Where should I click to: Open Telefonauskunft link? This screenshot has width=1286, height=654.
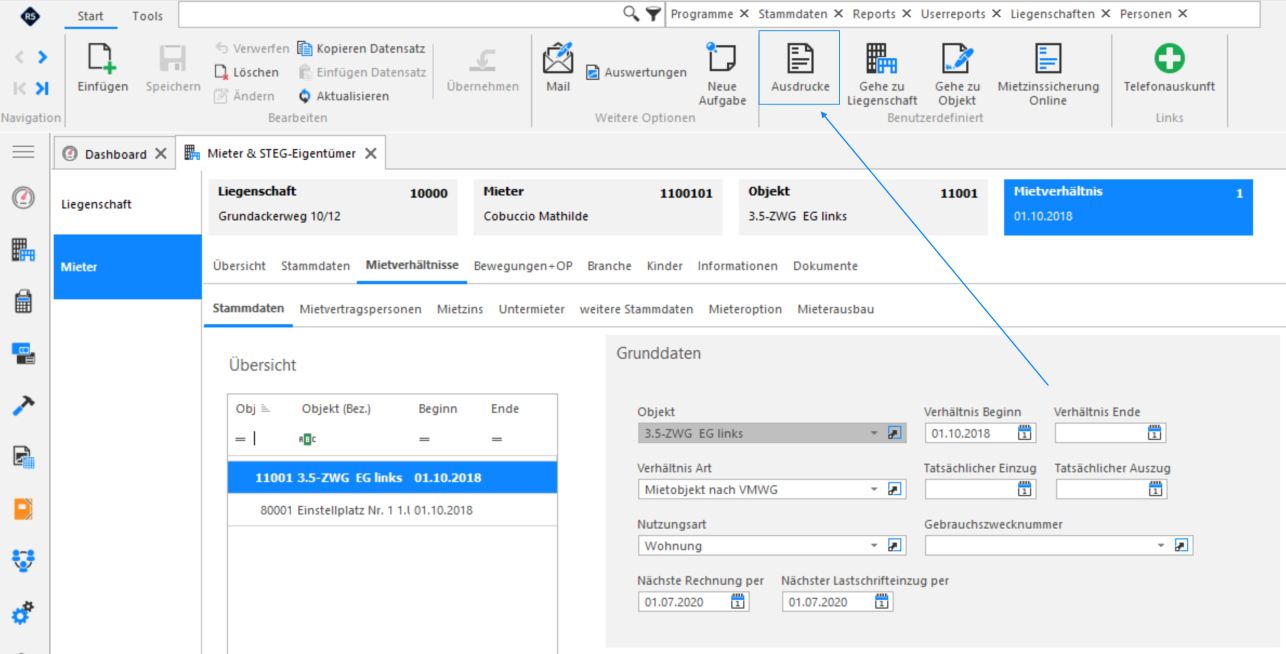coord(1169,68)
